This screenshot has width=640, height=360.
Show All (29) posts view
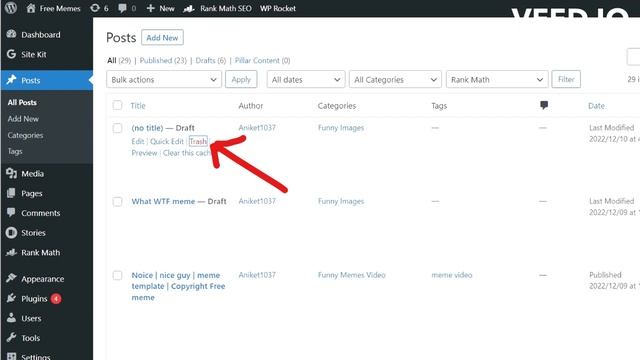pyautogui.click(x=119, y=60)
